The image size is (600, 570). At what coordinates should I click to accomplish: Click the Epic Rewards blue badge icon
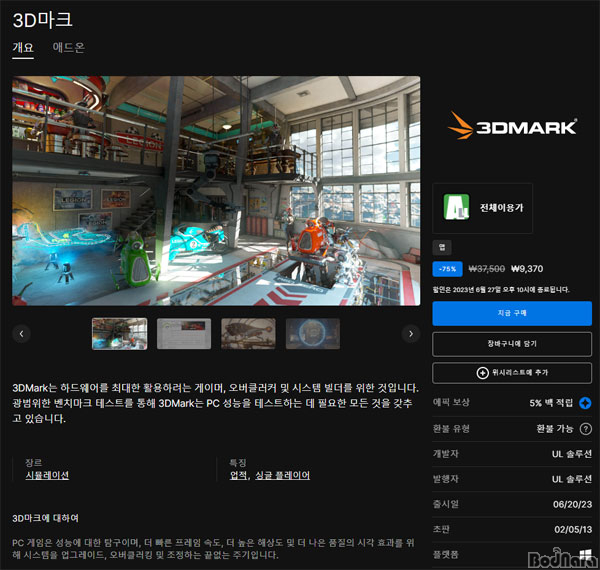[585, 403]
